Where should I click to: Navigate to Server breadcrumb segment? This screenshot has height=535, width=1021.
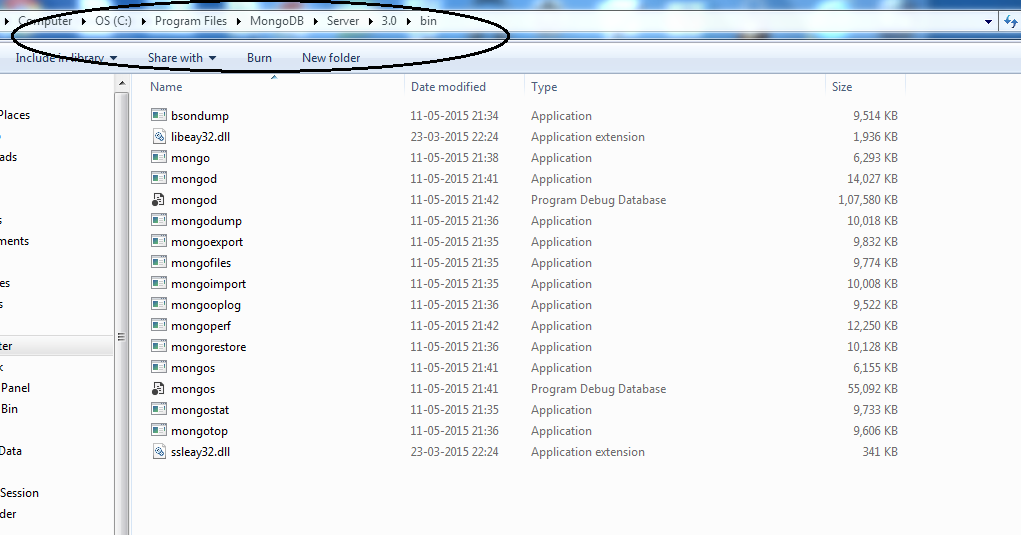(343, 21)
